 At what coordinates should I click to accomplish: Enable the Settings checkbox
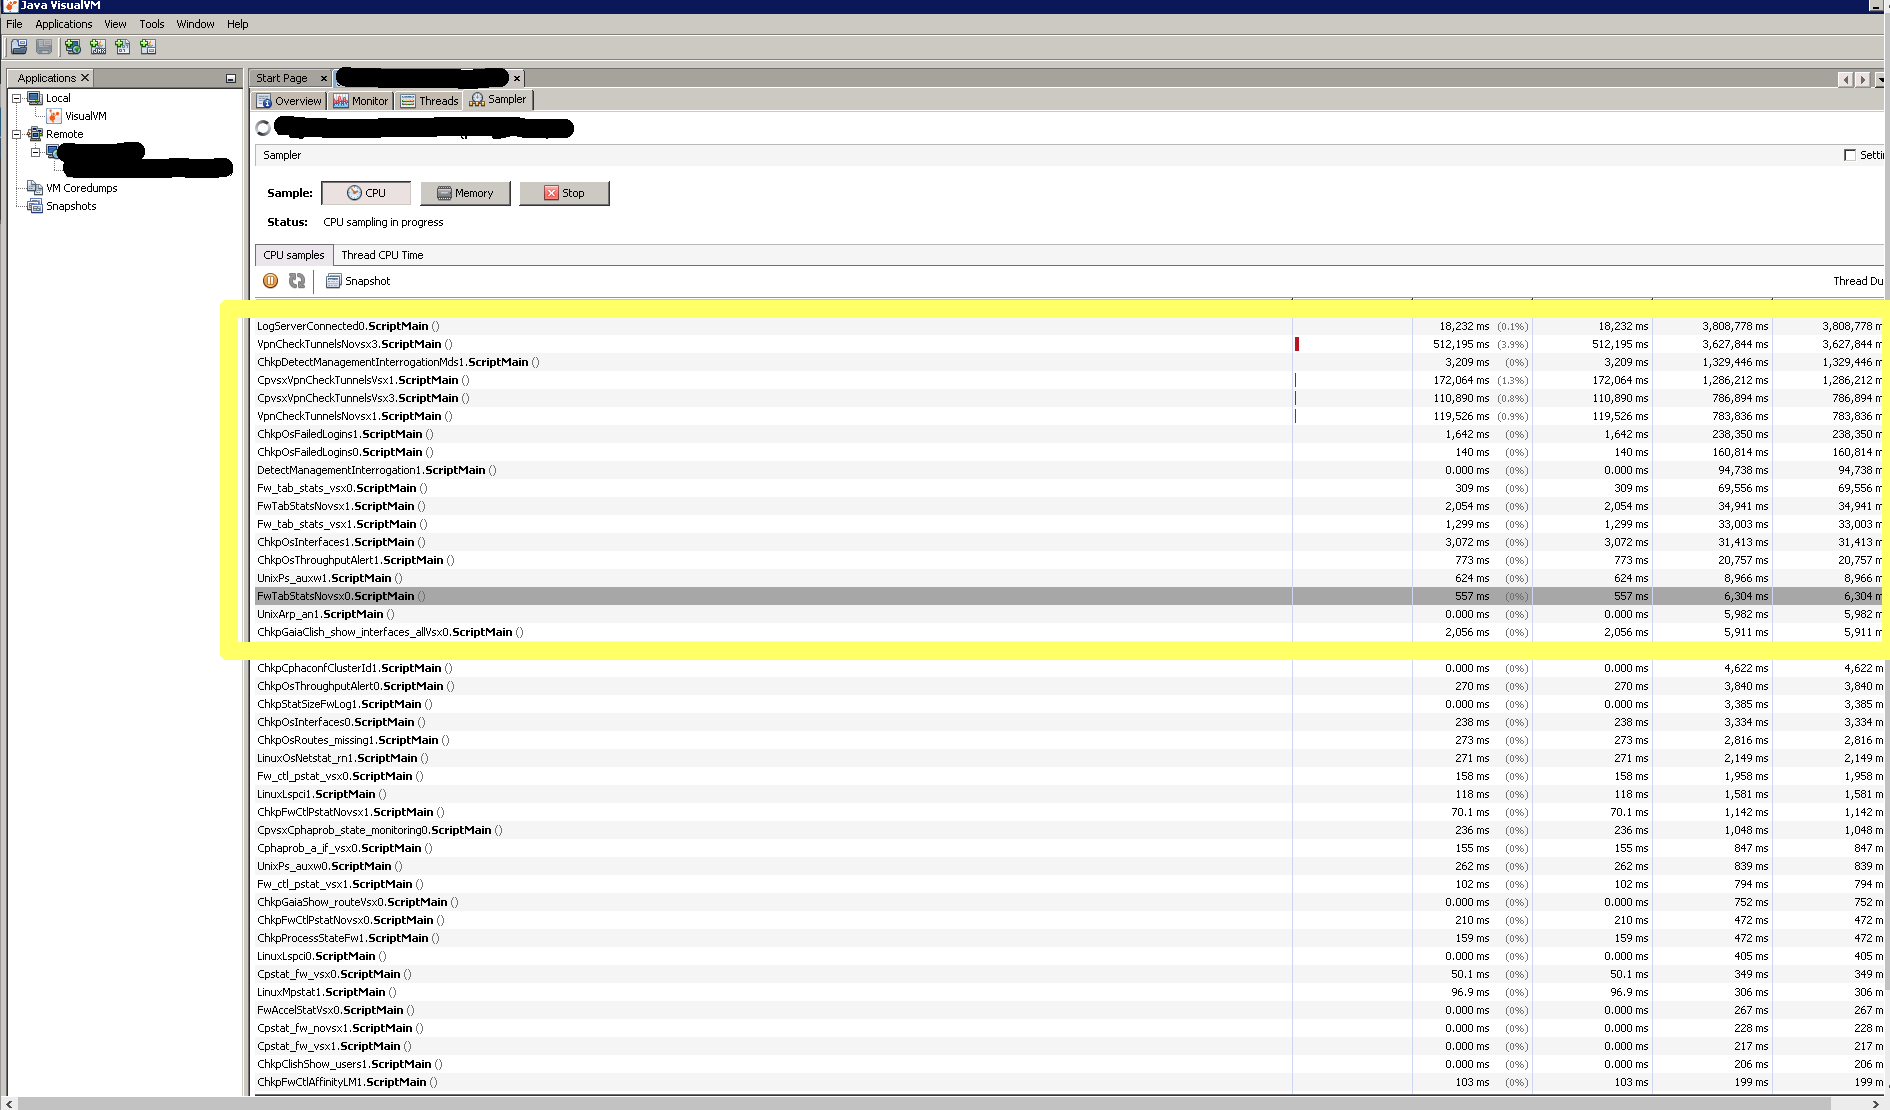(x=1849, y=155)
